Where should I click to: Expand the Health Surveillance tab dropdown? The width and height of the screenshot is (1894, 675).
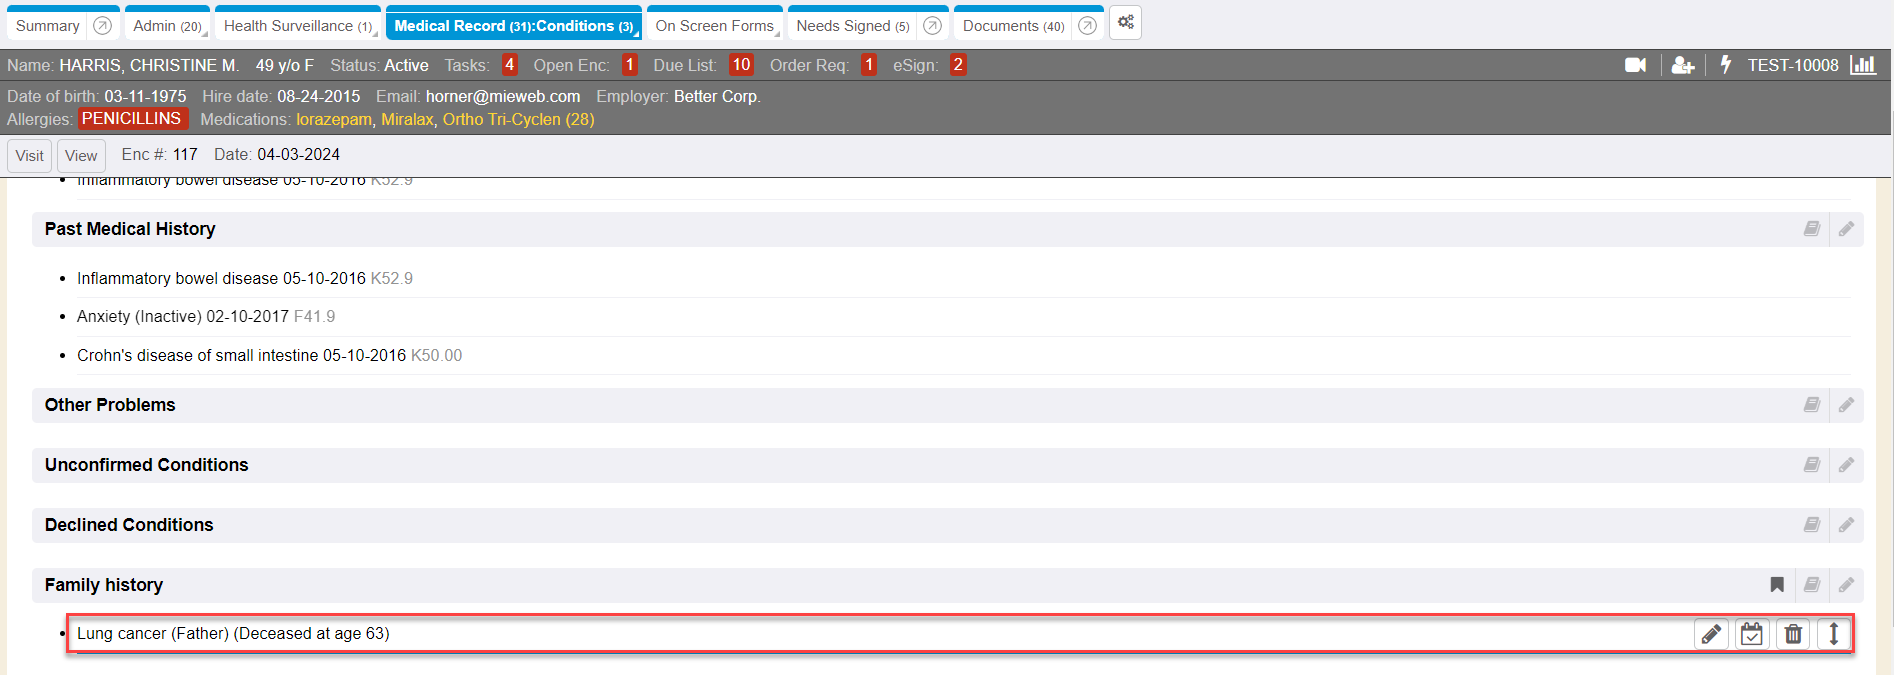coord(375,33)
